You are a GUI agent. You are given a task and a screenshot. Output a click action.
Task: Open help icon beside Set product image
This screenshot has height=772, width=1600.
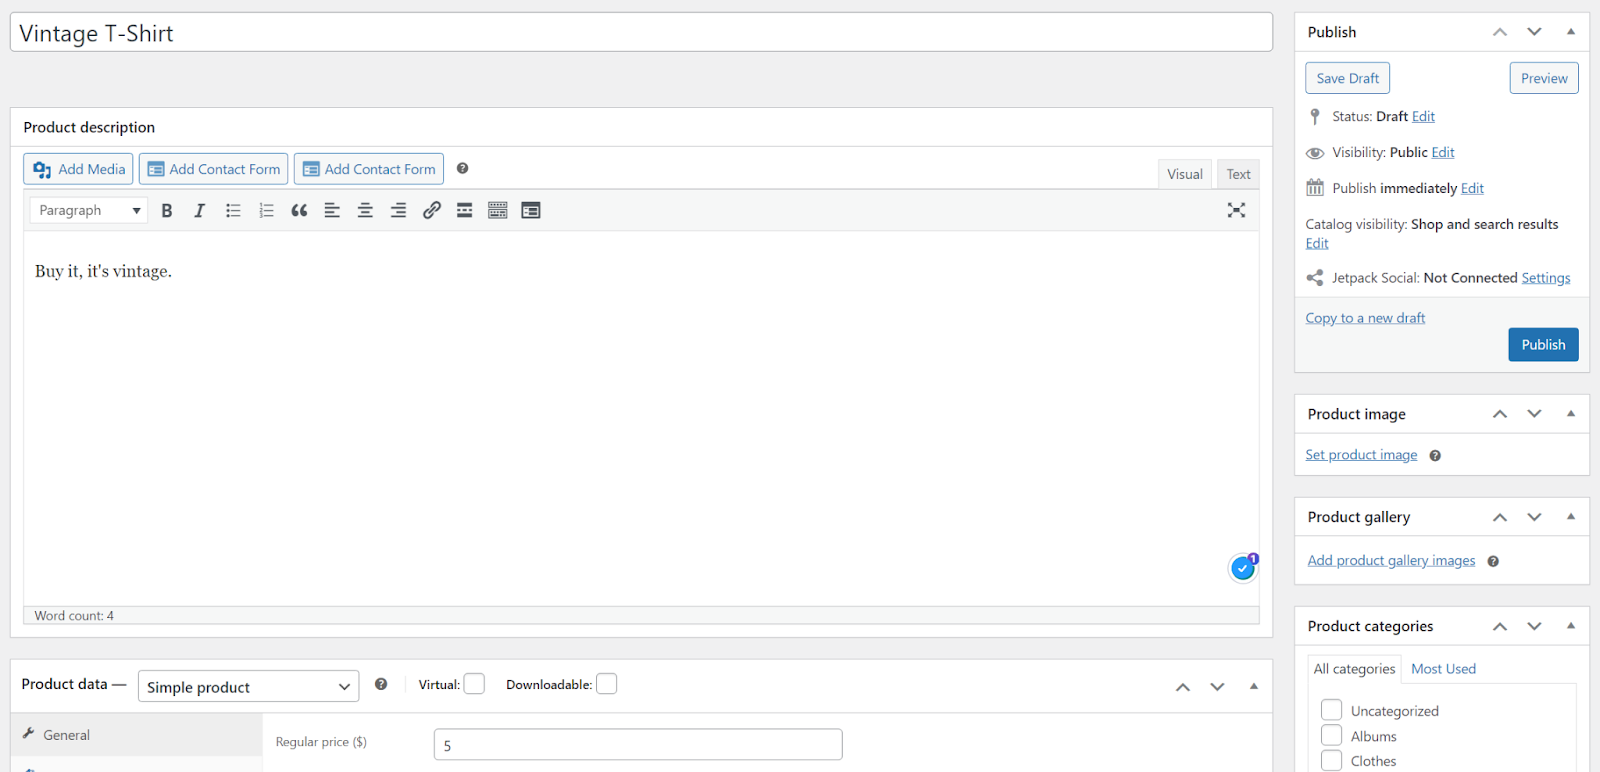(1435, 456)
